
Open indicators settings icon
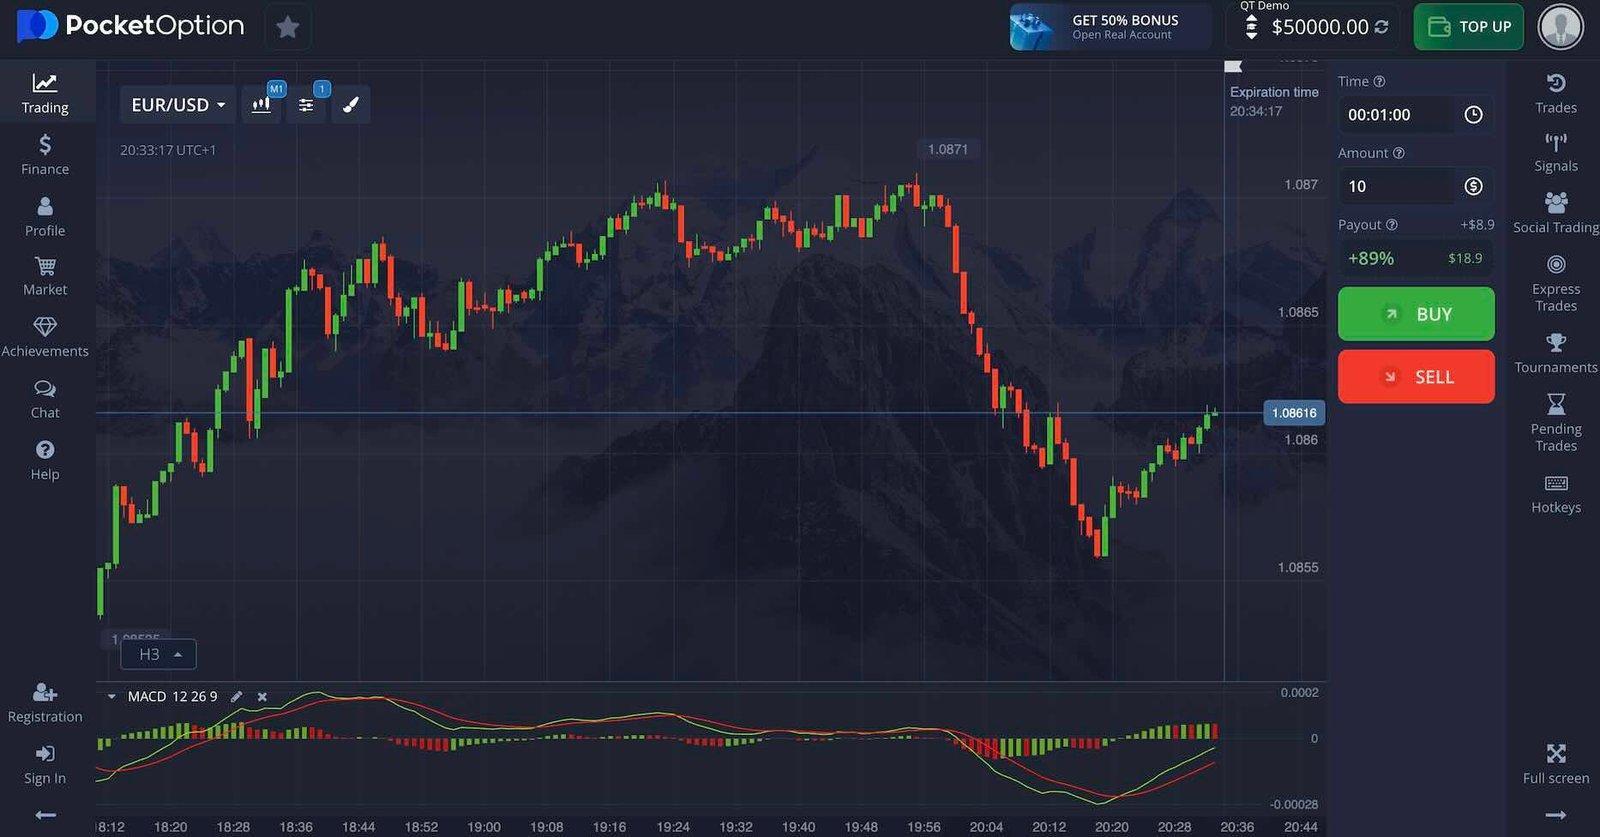coord(306,104)
